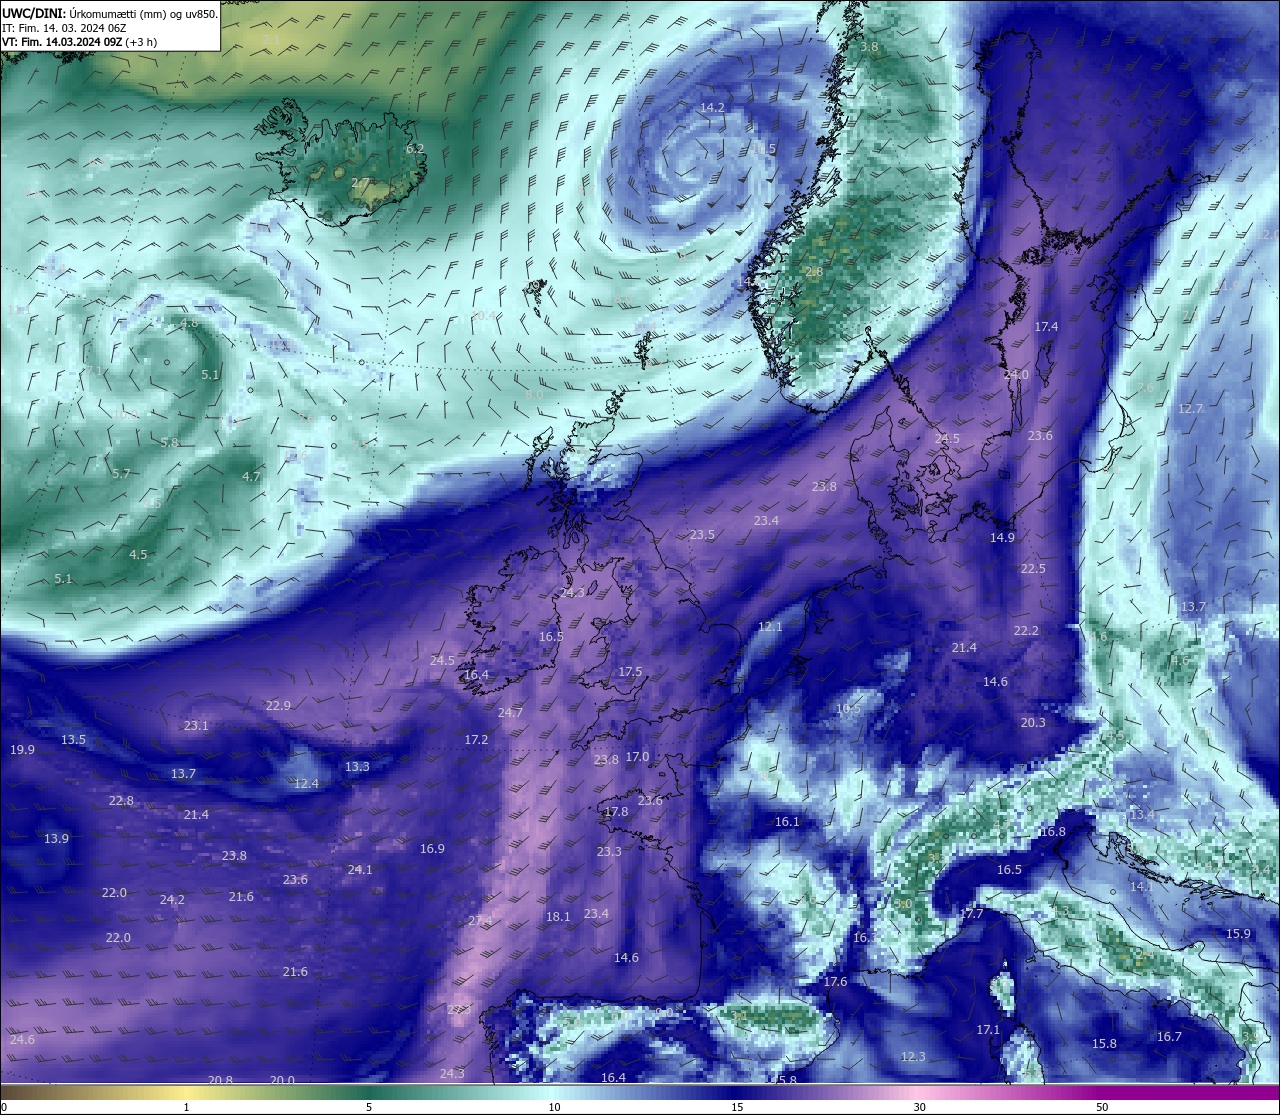Screen dimensions: 1280x1115
Task: Click the 5.7 value on the map
Action: [x=121, y=474]
